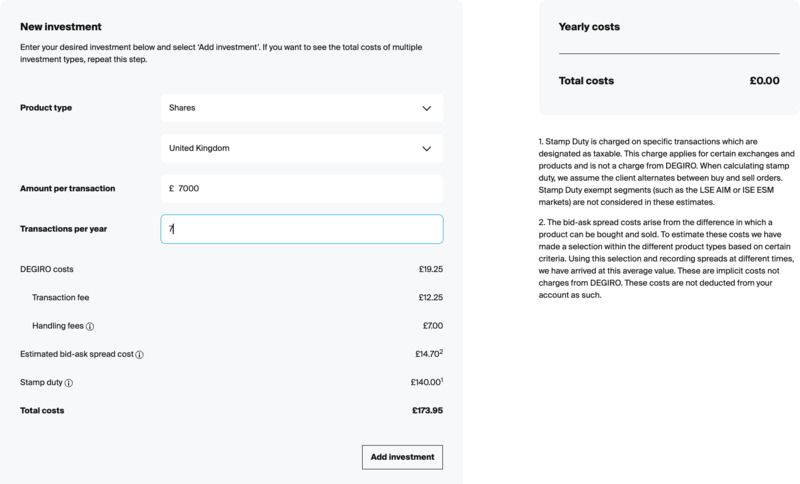Click the Product type label
The image size is (800, 484).
tap(46, 108)
